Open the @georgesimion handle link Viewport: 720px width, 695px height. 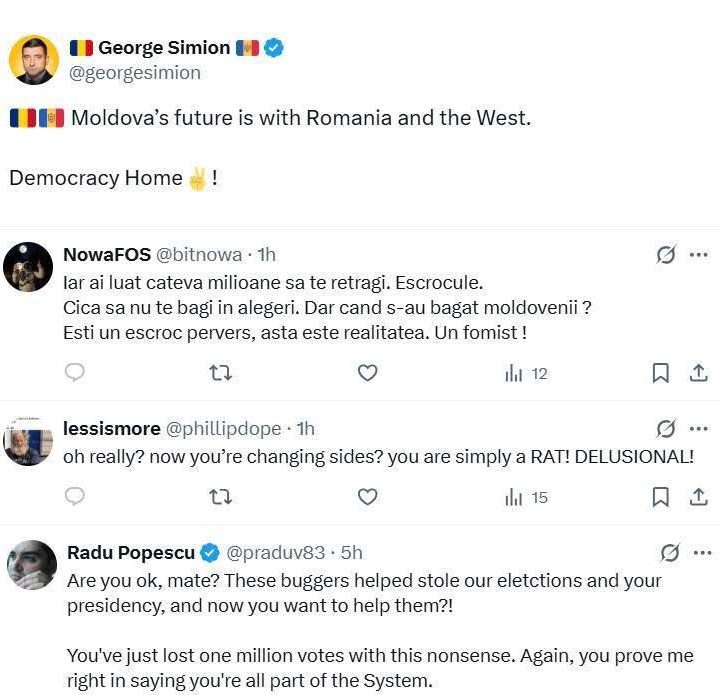pyautogui.click(x=134, y=72)
